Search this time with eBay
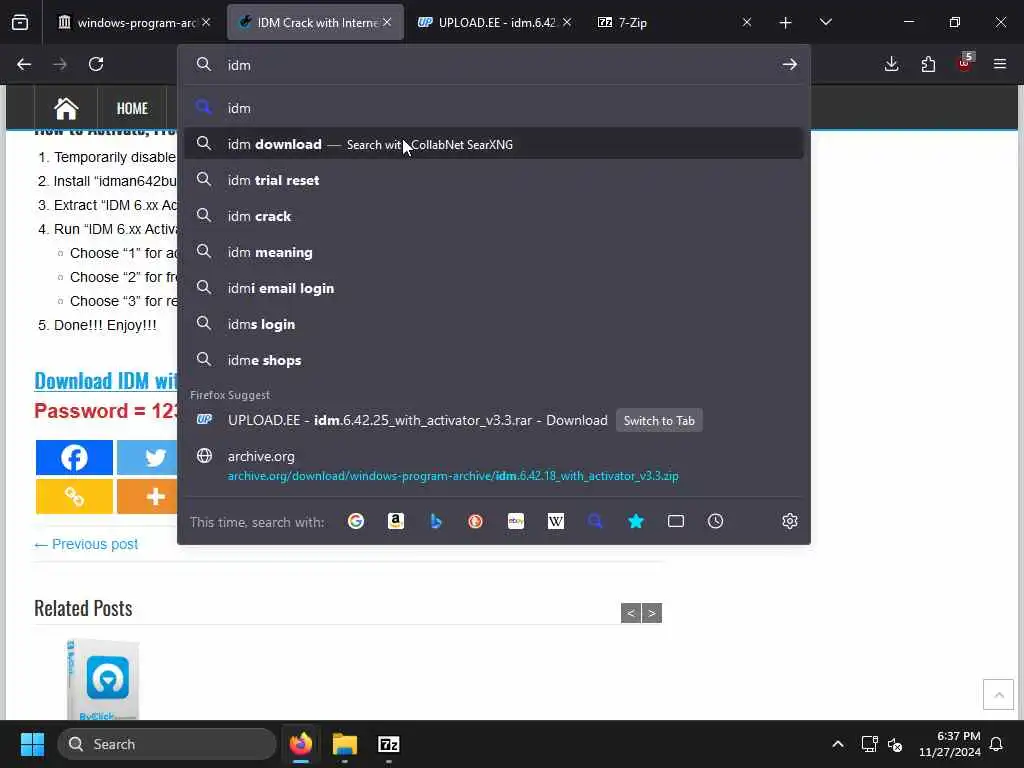This screenshot has height=768, width=1024. coord(516,521)
